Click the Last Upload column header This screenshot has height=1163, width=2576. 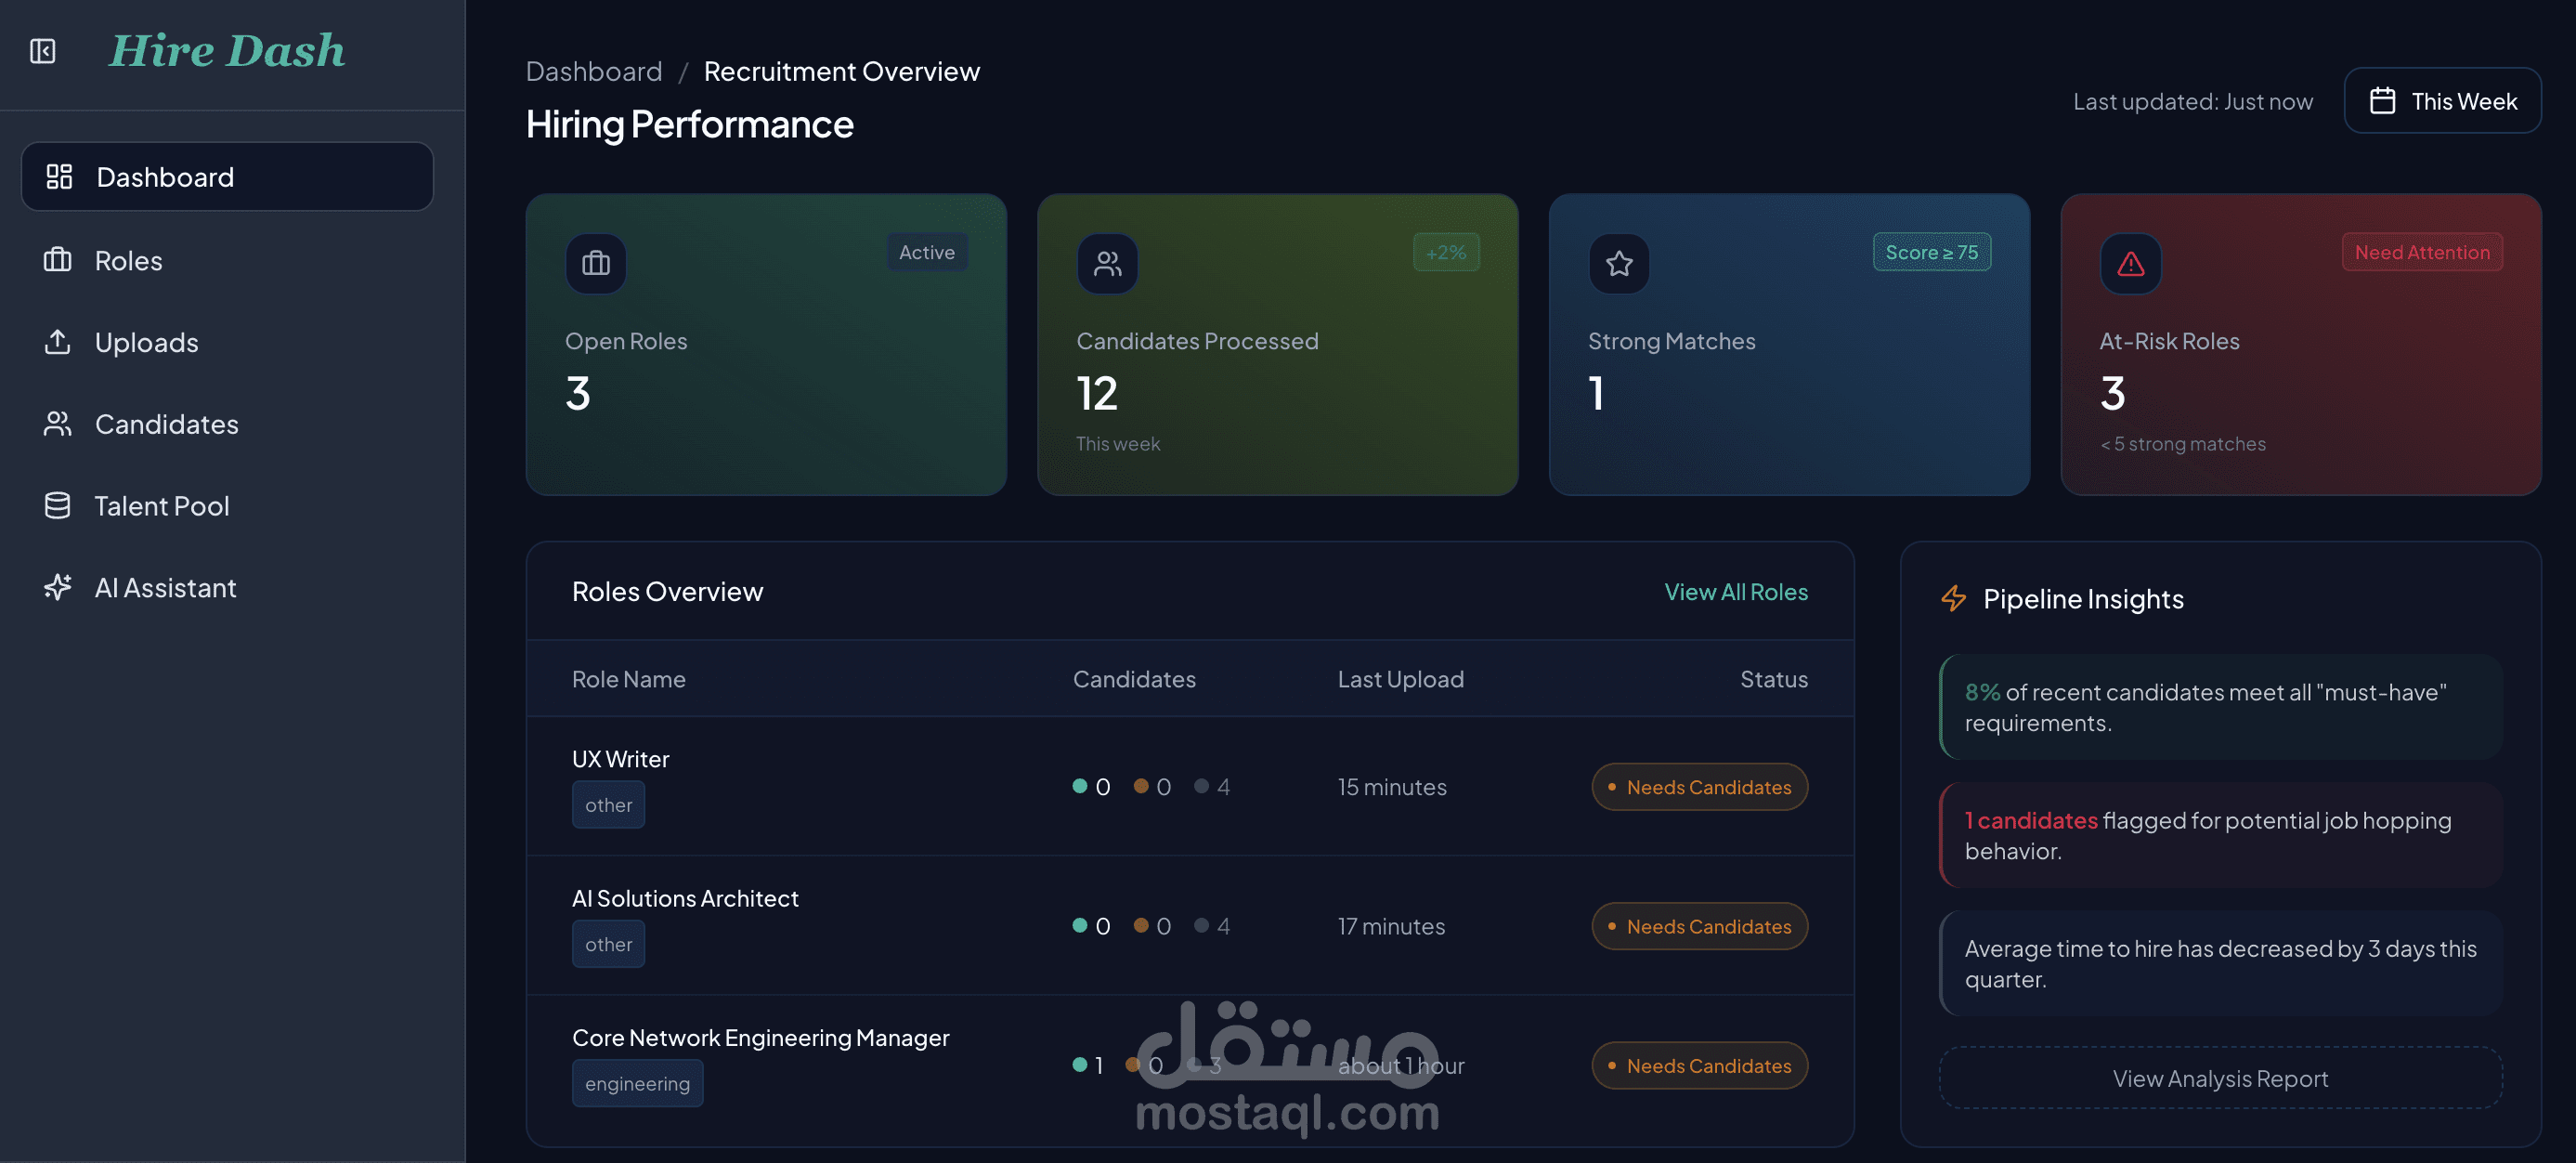point(1401,678)
